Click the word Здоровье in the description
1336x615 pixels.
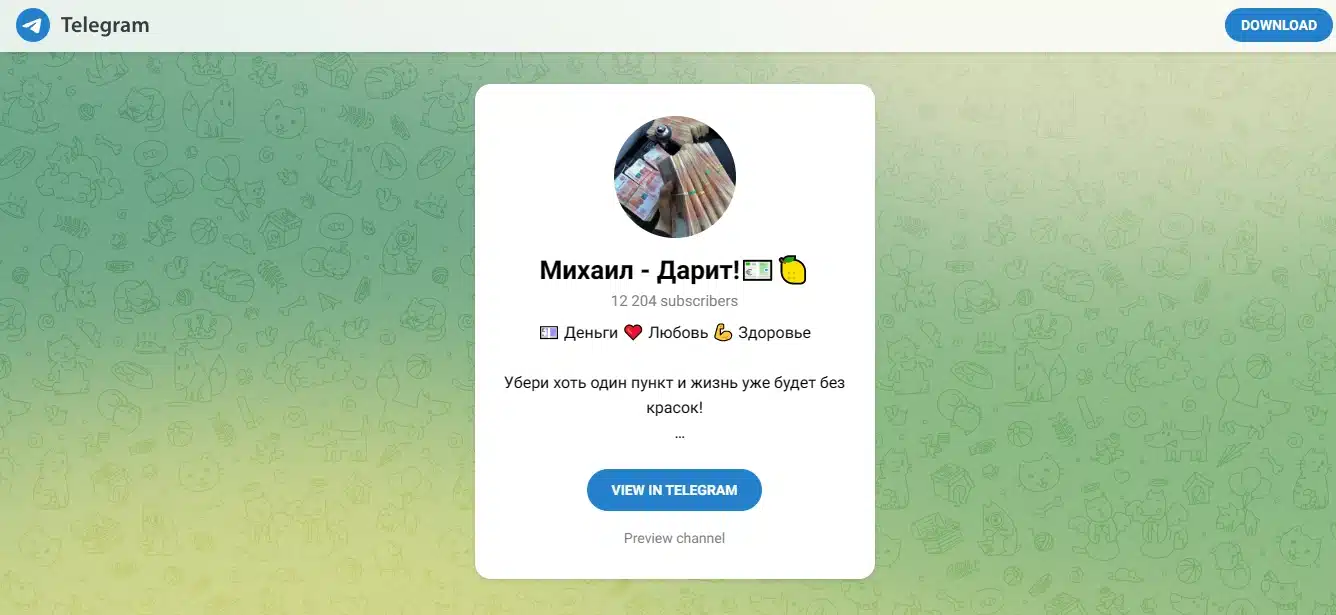(775, 333)
